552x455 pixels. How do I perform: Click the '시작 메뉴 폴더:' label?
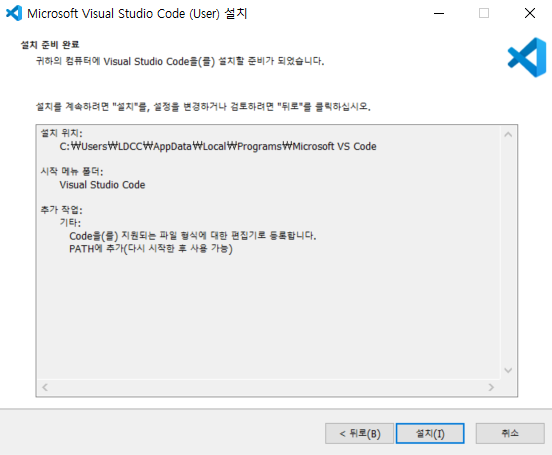[x=72, y=172]
